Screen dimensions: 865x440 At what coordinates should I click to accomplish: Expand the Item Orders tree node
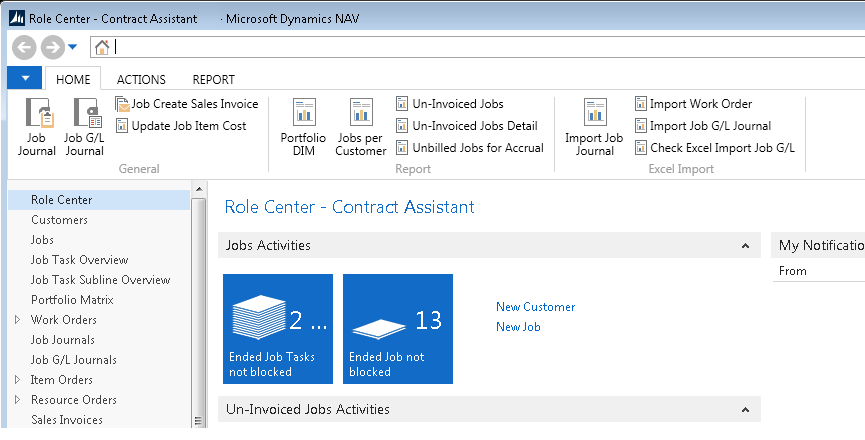coord(18,380)
